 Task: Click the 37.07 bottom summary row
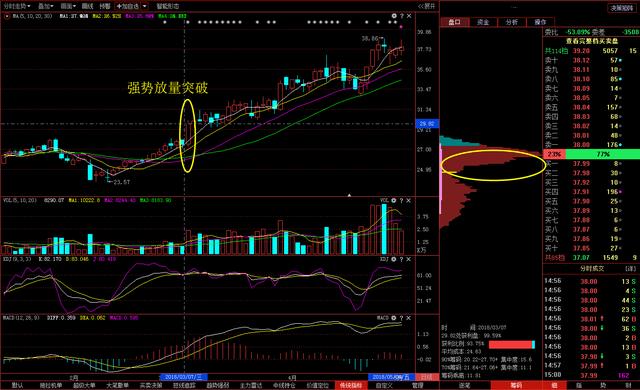591,258
